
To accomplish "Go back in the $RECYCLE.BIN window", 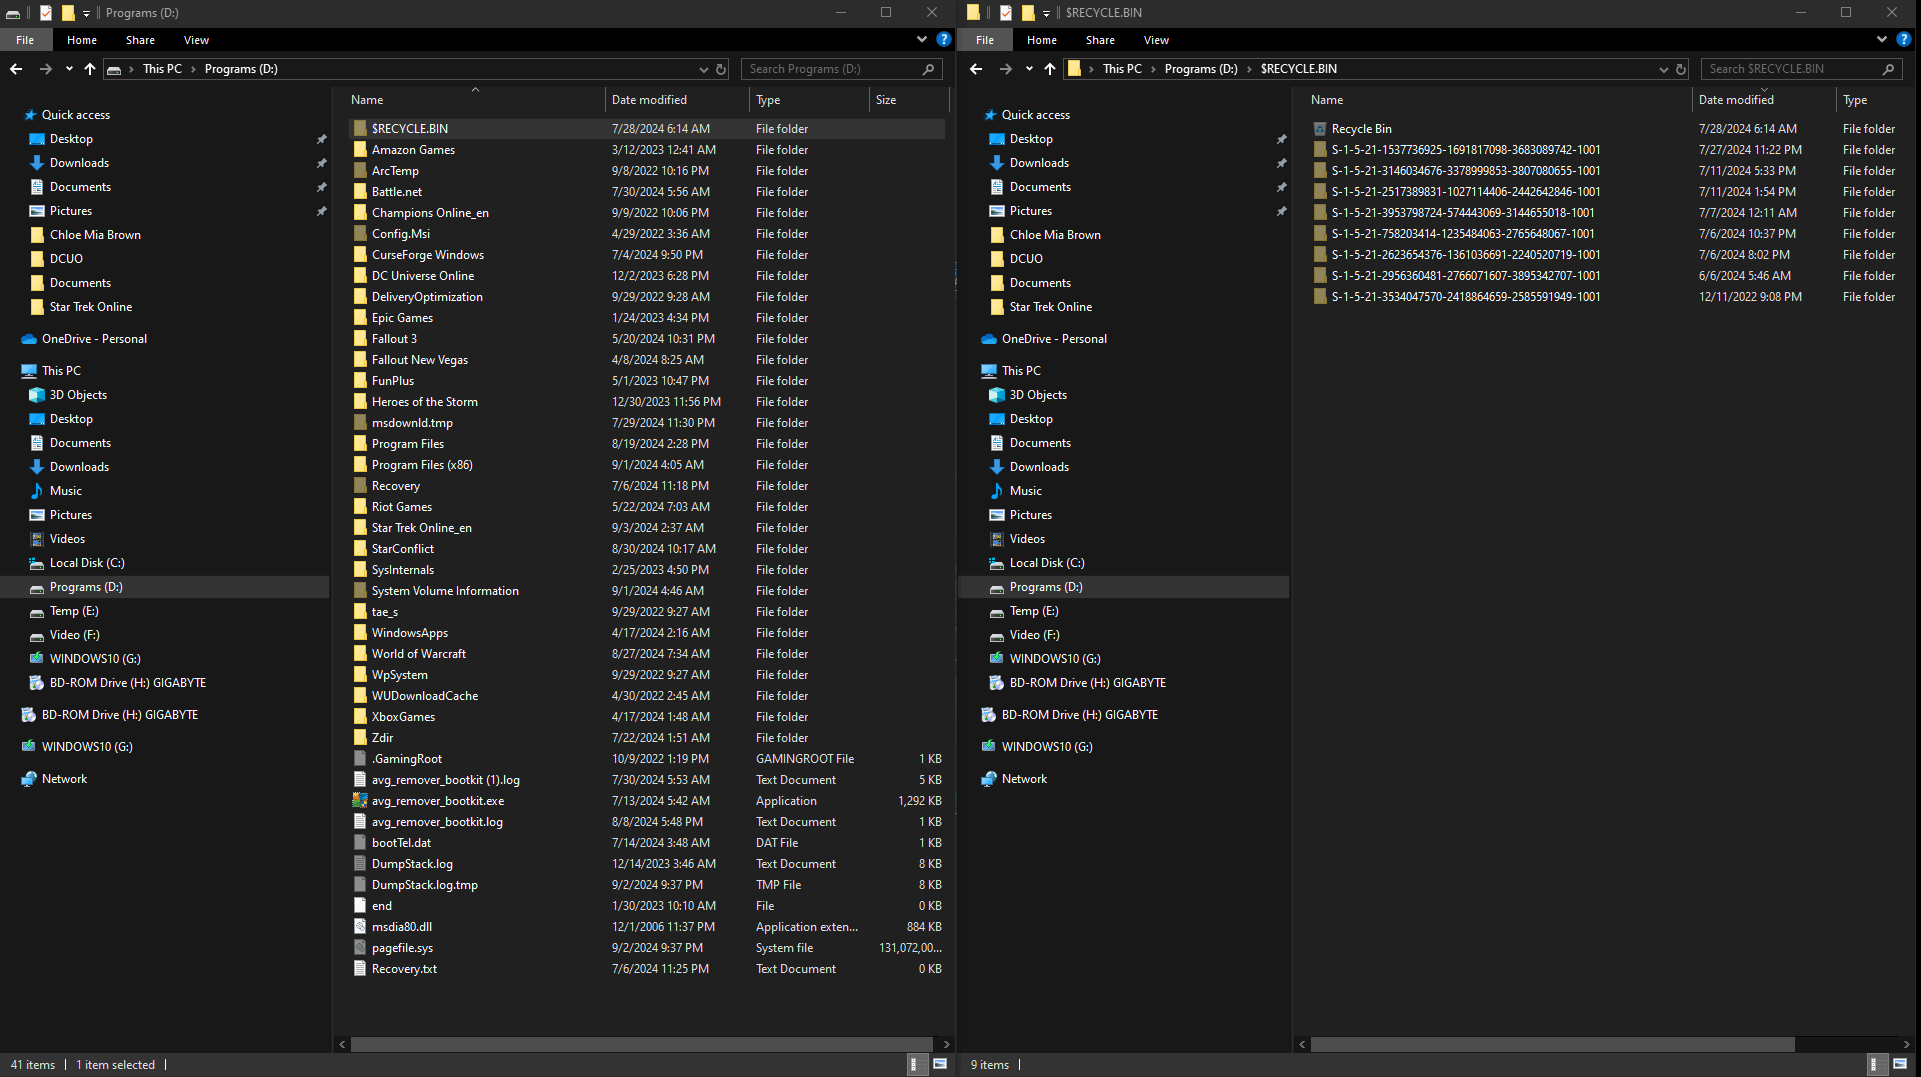I will 976,69.
